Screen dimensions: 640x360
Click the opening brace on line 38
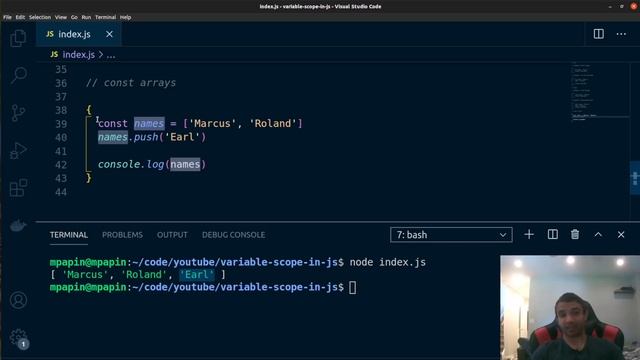pos(89,110)
